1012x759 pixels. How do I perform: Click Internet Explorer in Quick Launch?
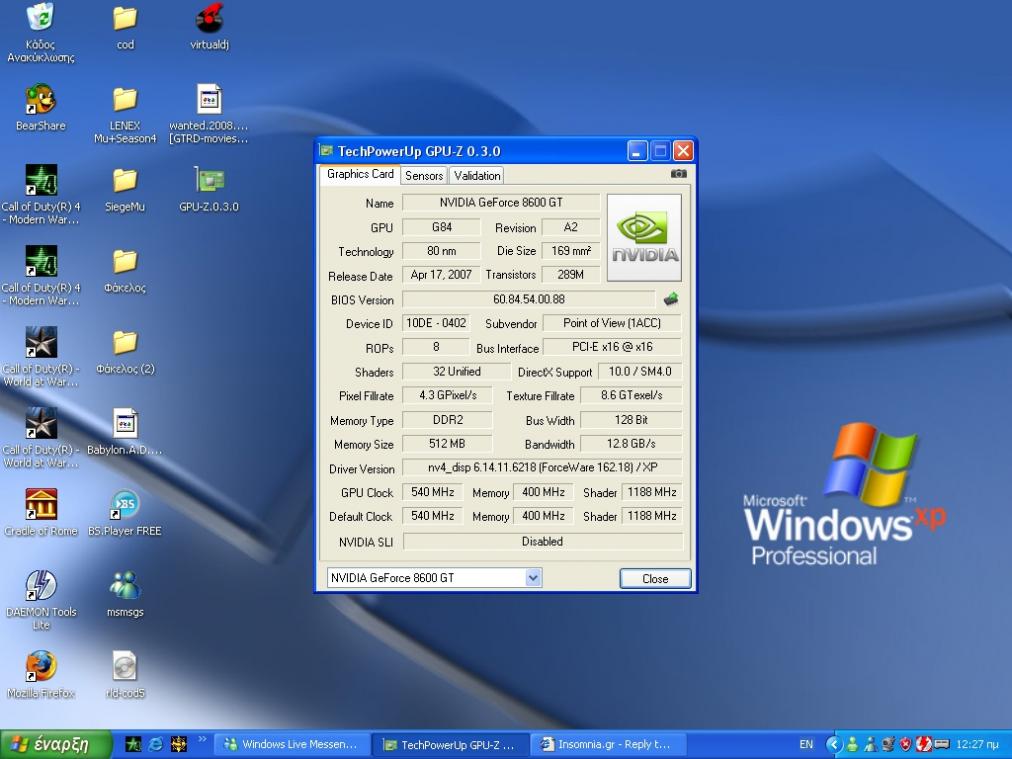[156, 744]
